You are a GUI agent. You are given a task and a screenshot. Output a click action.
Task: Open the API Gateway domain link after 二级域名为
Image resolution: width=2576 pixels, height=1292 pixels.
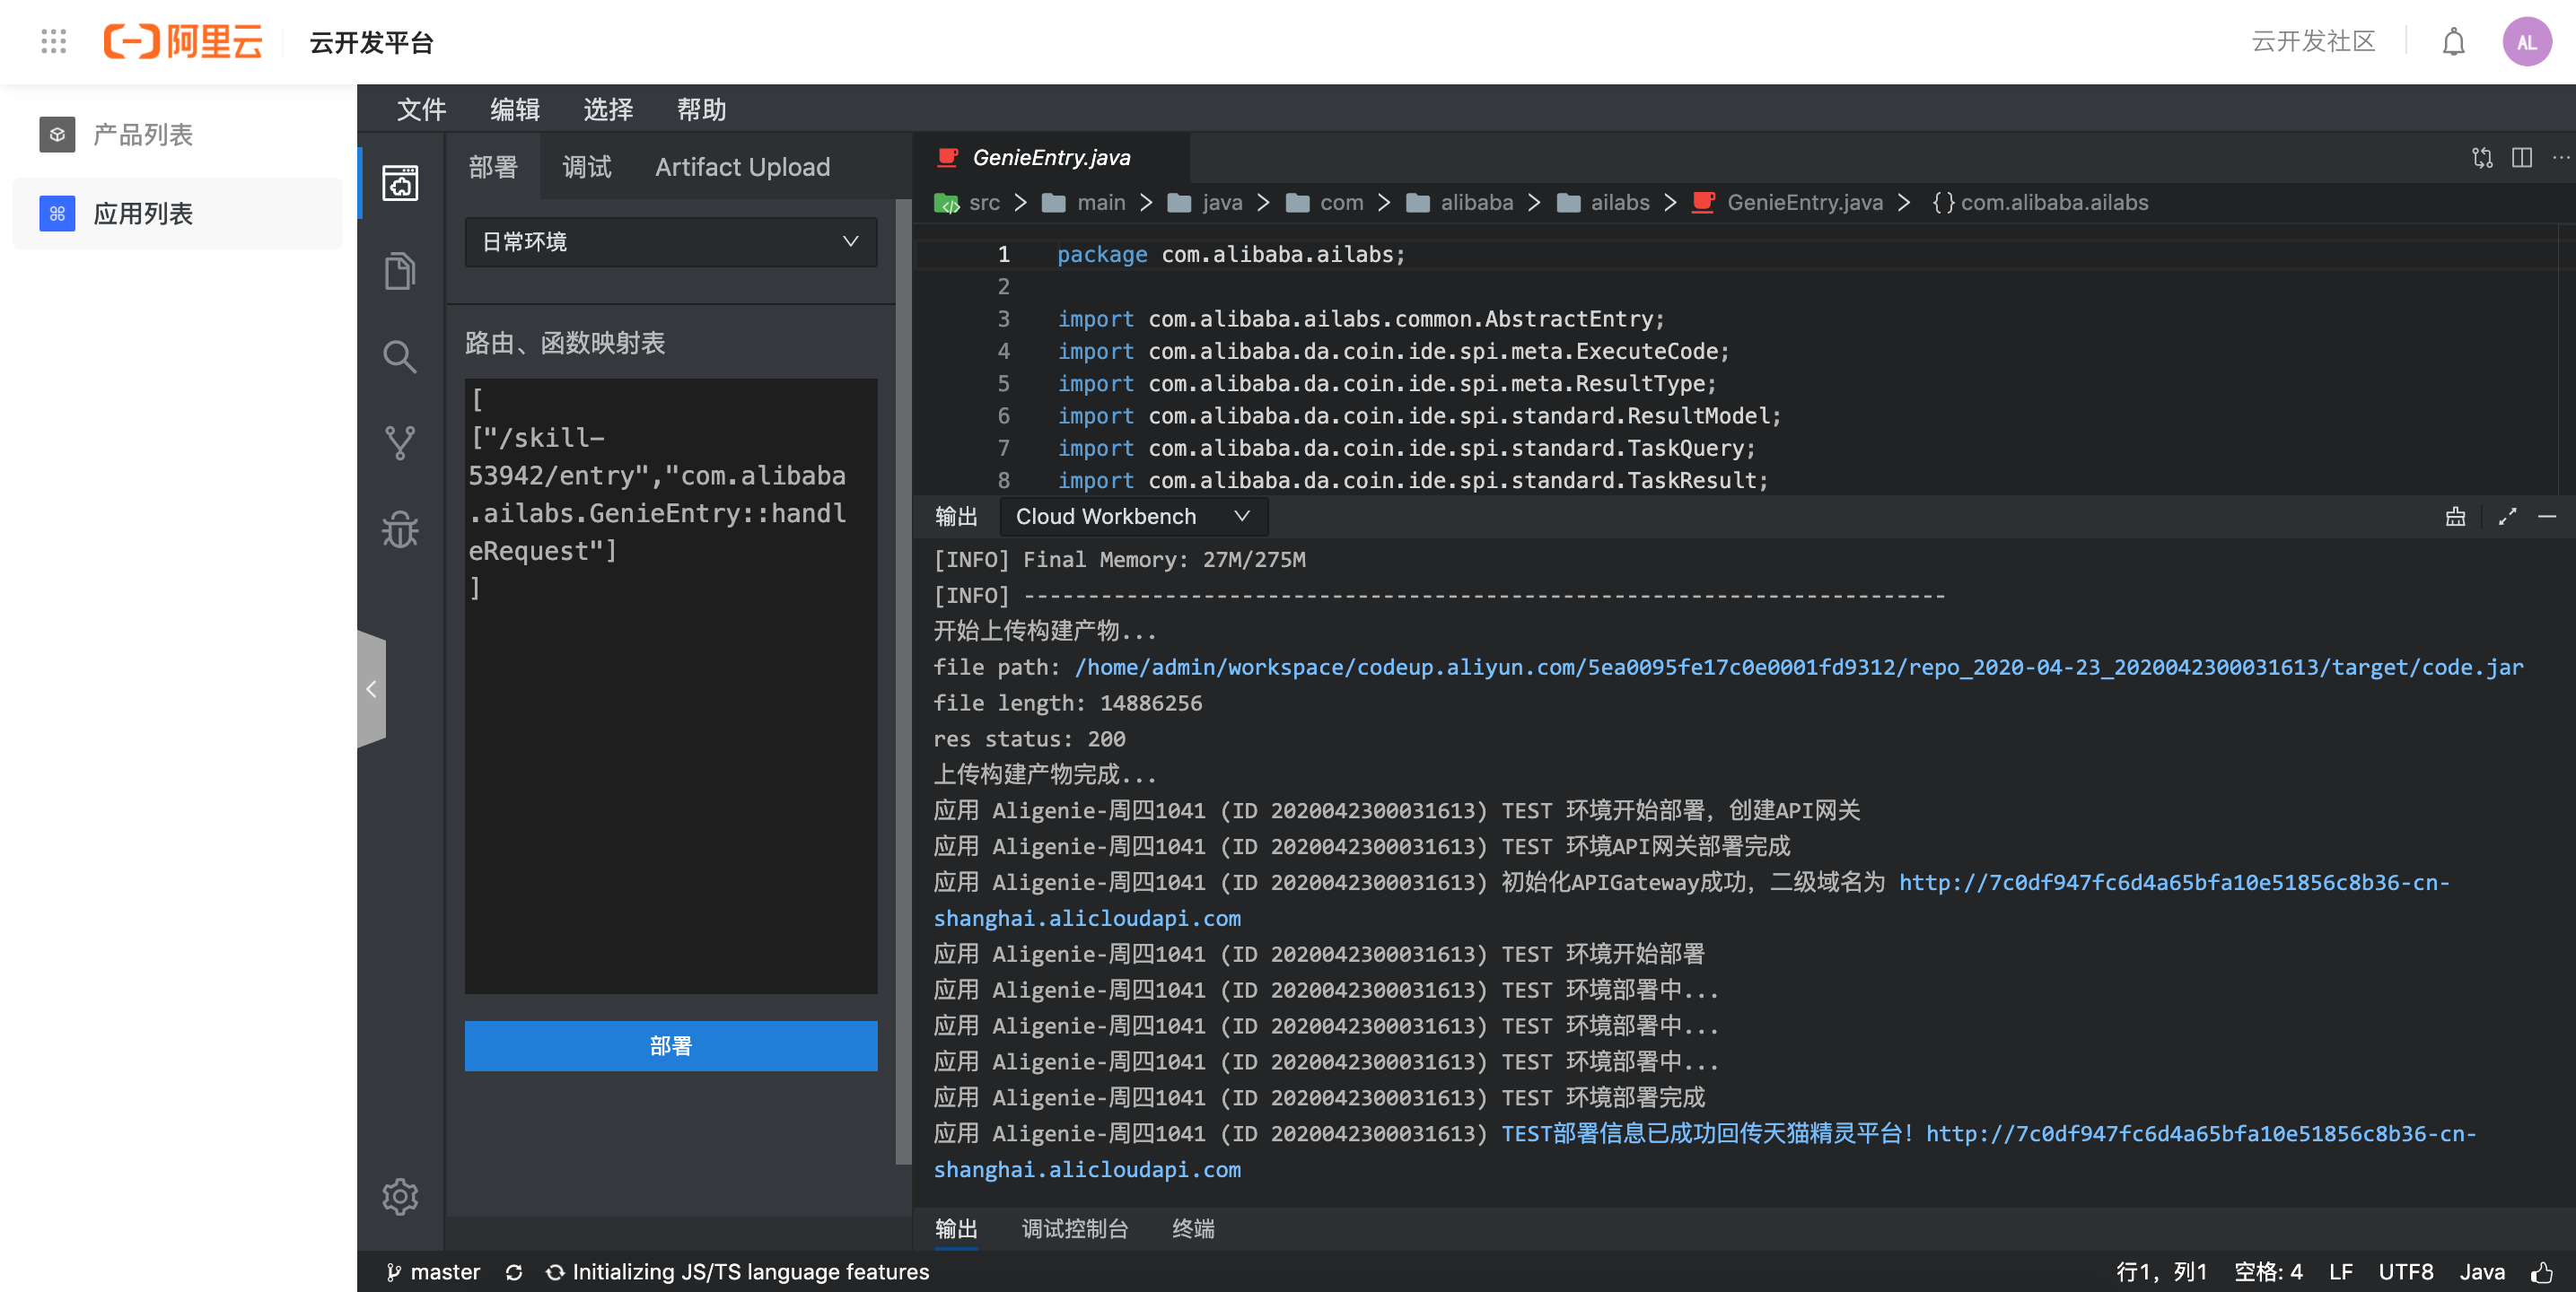point(2174,883)
